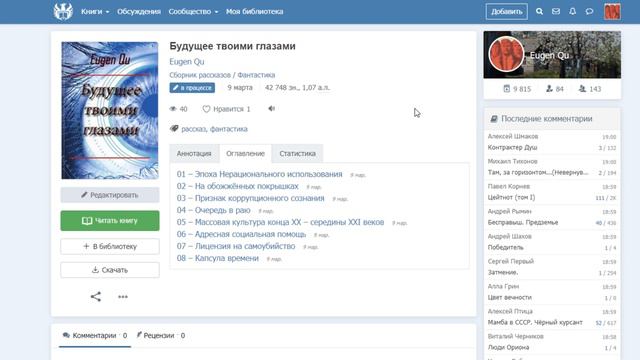Click the views eye counter showing 40
Image resolution: width=640 pixels, height=360 pixels.
click(178, 109)
